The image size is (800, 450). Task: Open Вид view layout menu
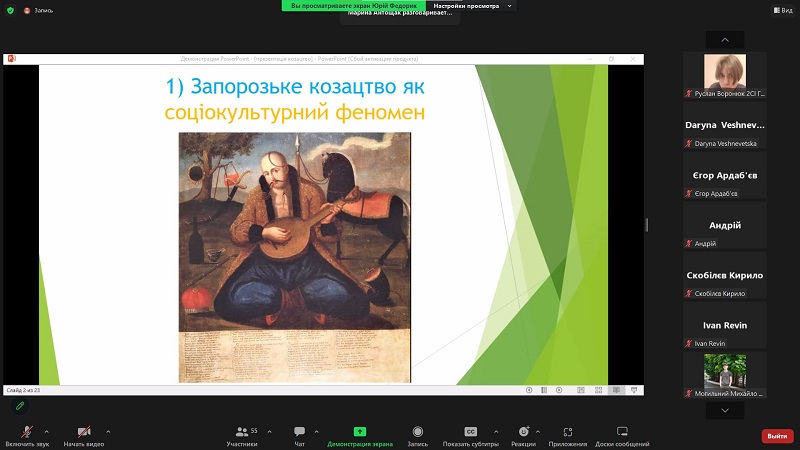point(783,10)
